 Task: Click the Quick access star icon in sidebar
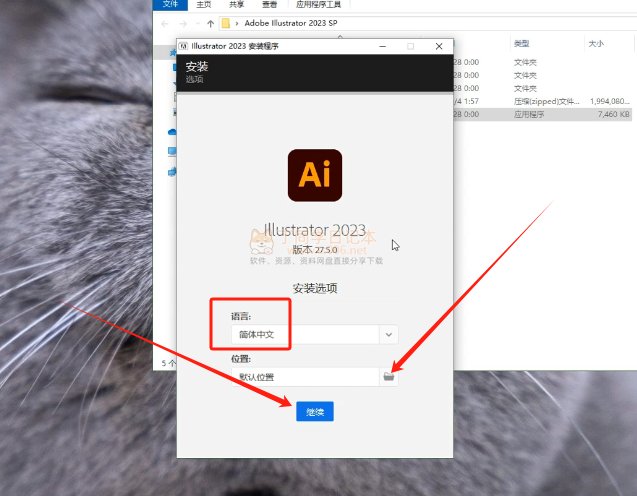click(173, 52)
